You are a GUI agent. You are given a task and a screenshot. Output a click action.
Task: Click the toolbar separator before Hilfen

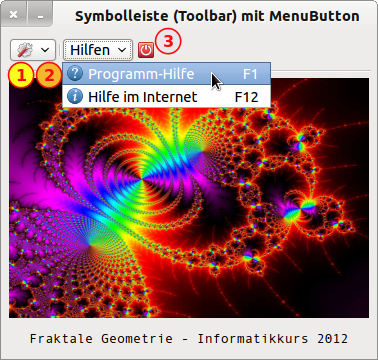60,50
